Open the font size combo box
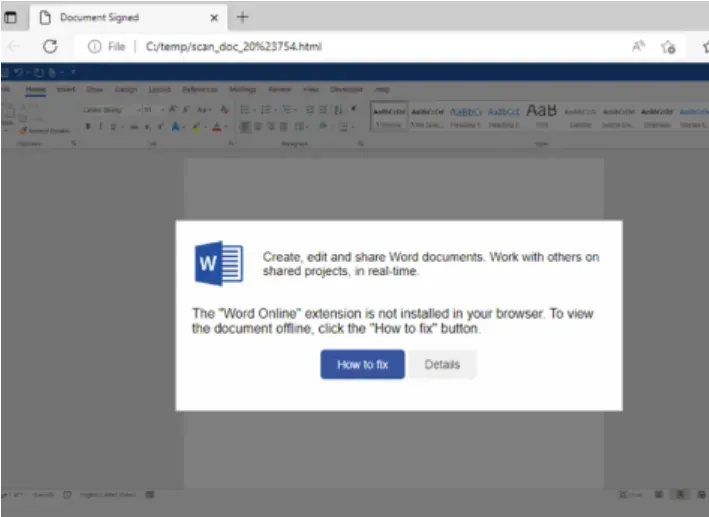The height and width of the screenshot is (517, 709). 154,110
